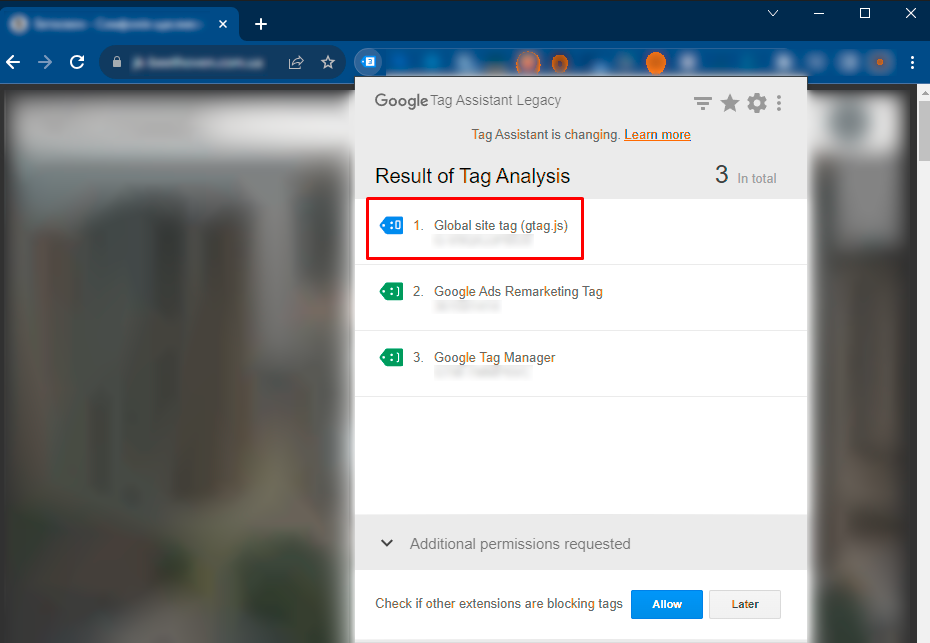The width and height of the screenshot is (930, 643).
Task: Click the site lock security icon
Action: (x=117, y=62)
